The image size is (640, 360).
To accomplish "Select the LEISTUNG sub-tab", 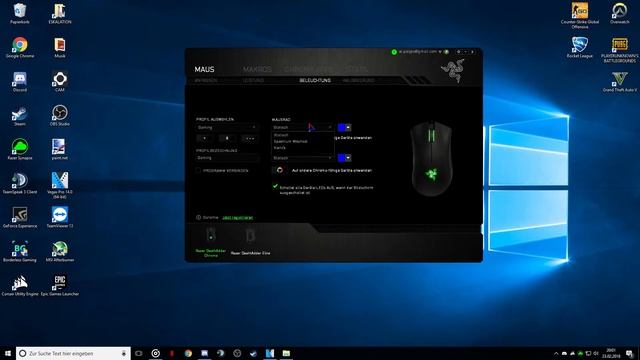I will tap(253, 80).
